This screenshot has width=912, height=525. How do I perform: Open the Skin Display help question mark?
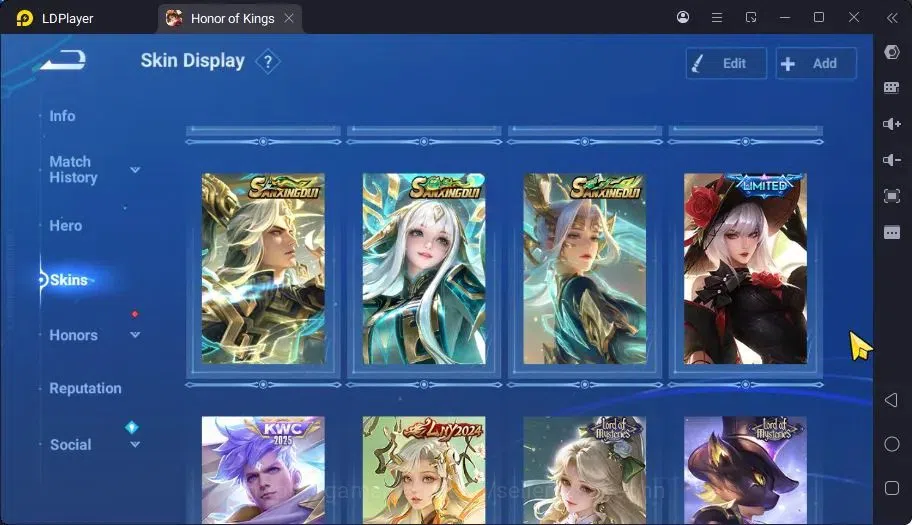coord(268,62)
